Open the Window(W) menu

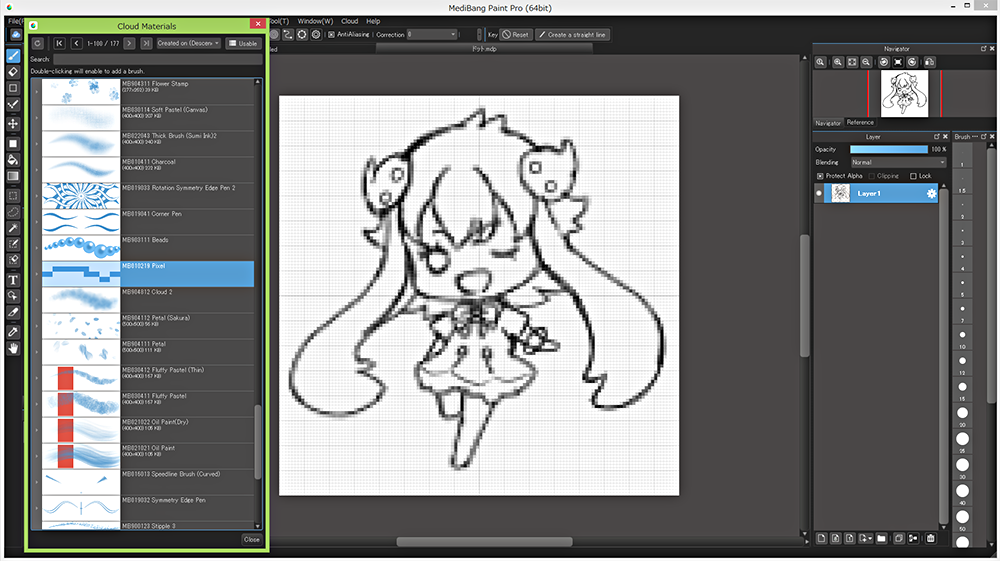(x=315, y=21)
